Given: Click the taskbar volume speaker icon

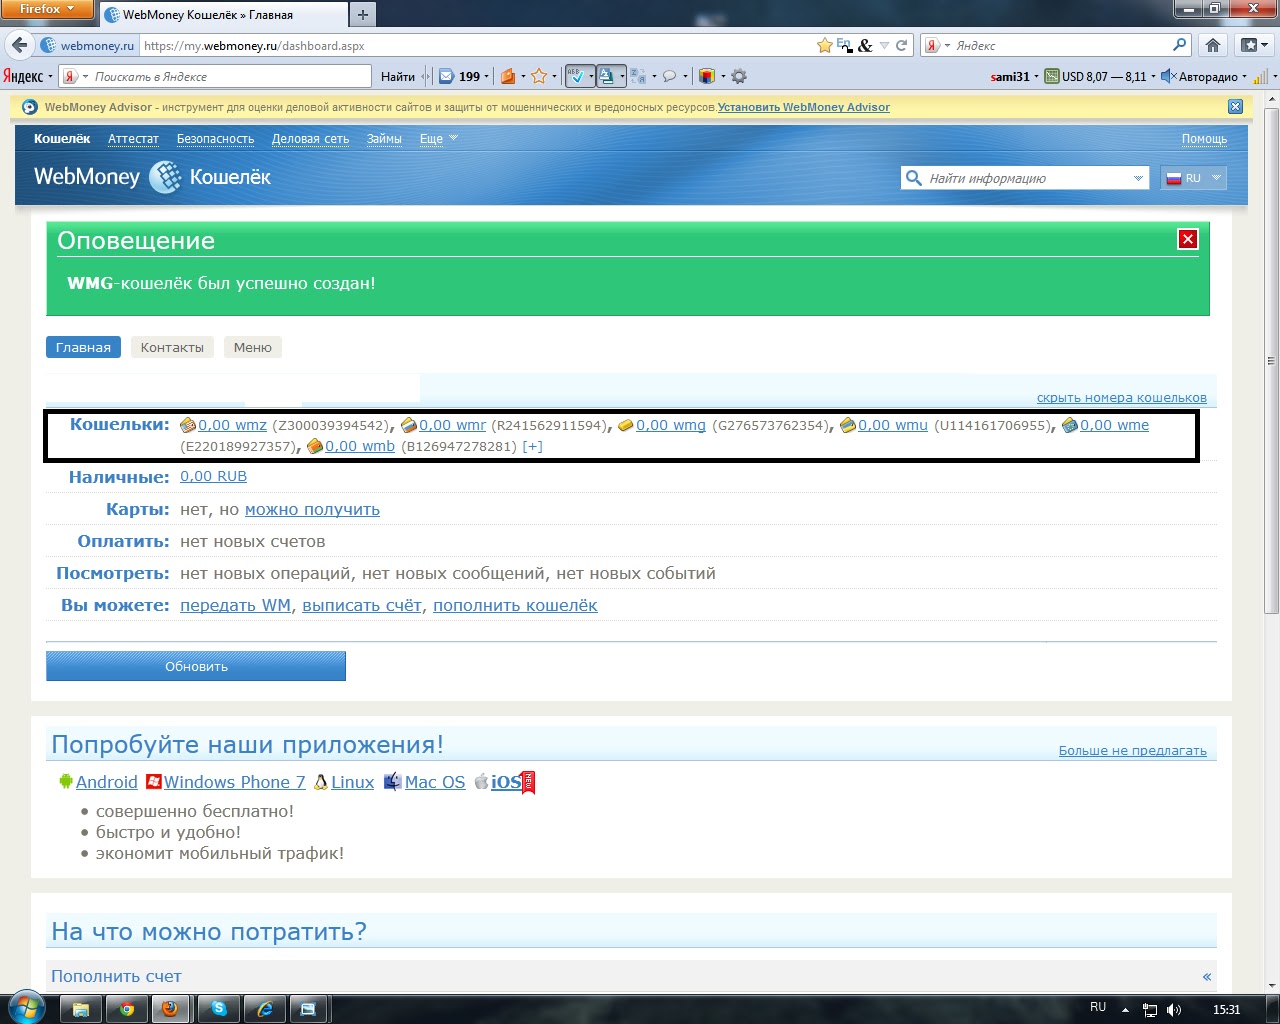Looking at the screenshot, I should click(x=1174, y=1010).
